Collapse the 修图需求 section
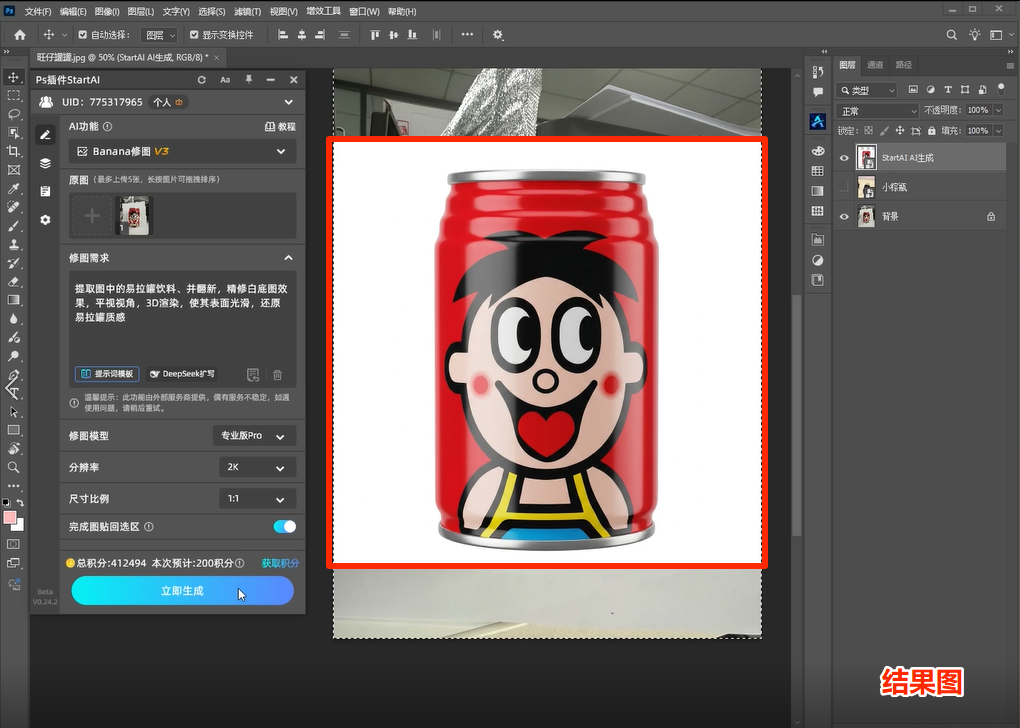 point(288,258)
